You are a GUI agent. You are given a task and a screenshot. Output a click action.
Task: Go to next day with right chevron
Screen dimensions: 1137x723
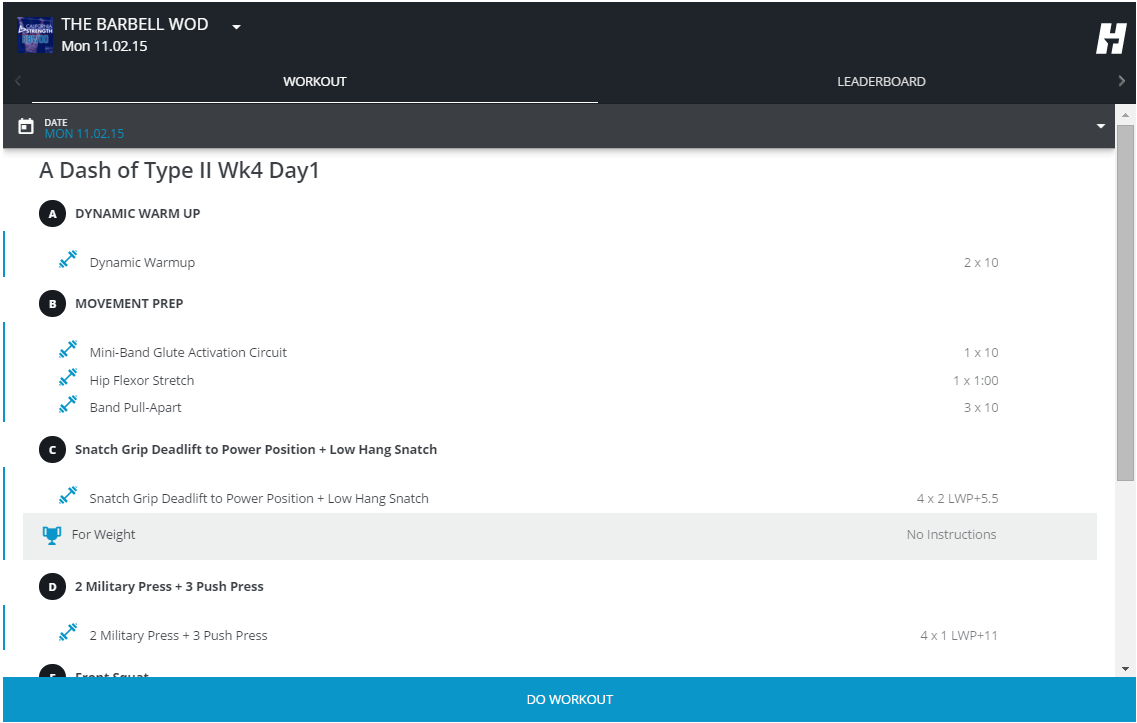click(x=1121, y=80)
